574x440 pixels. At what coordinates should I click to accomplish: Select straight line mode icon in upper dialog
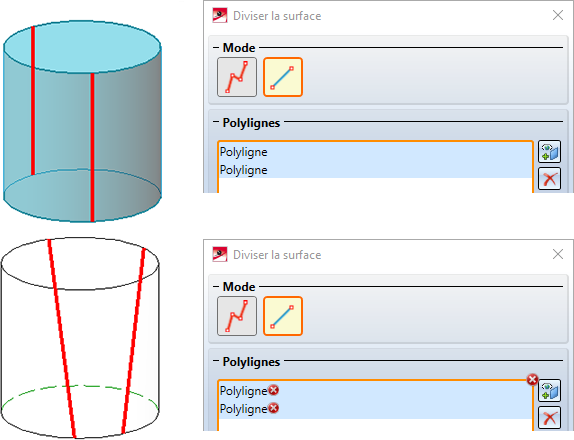pos(283,77)
